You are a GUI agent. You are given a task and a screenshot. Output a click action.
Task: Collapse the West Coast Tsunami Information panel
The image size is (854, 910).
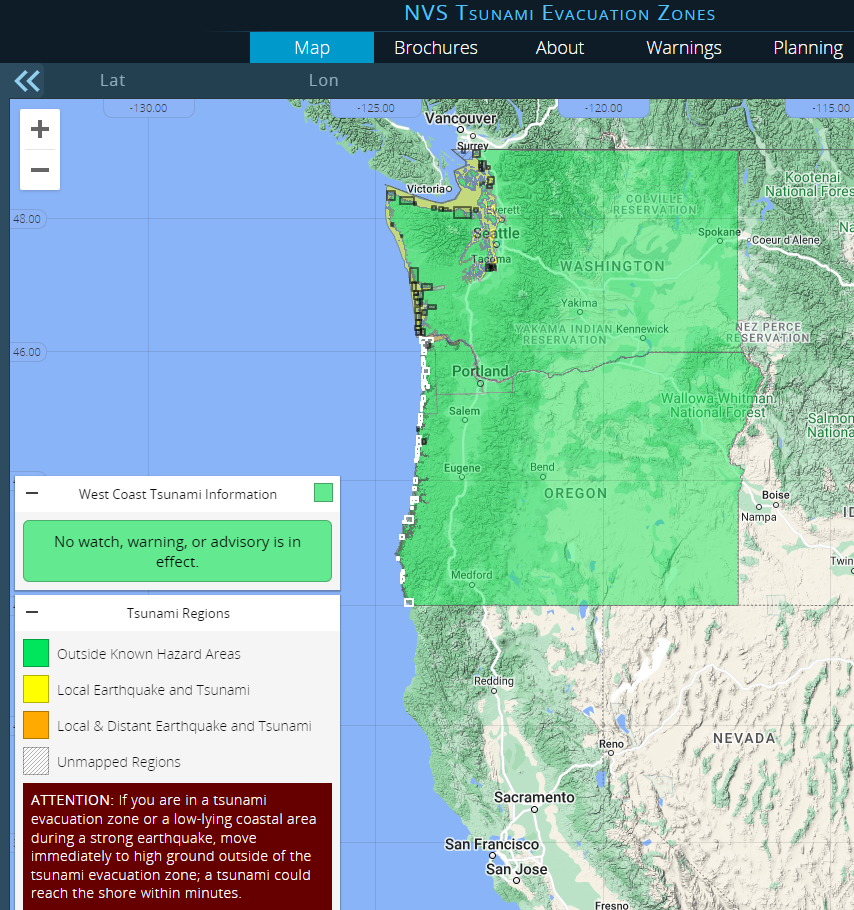tap(31, 493)
